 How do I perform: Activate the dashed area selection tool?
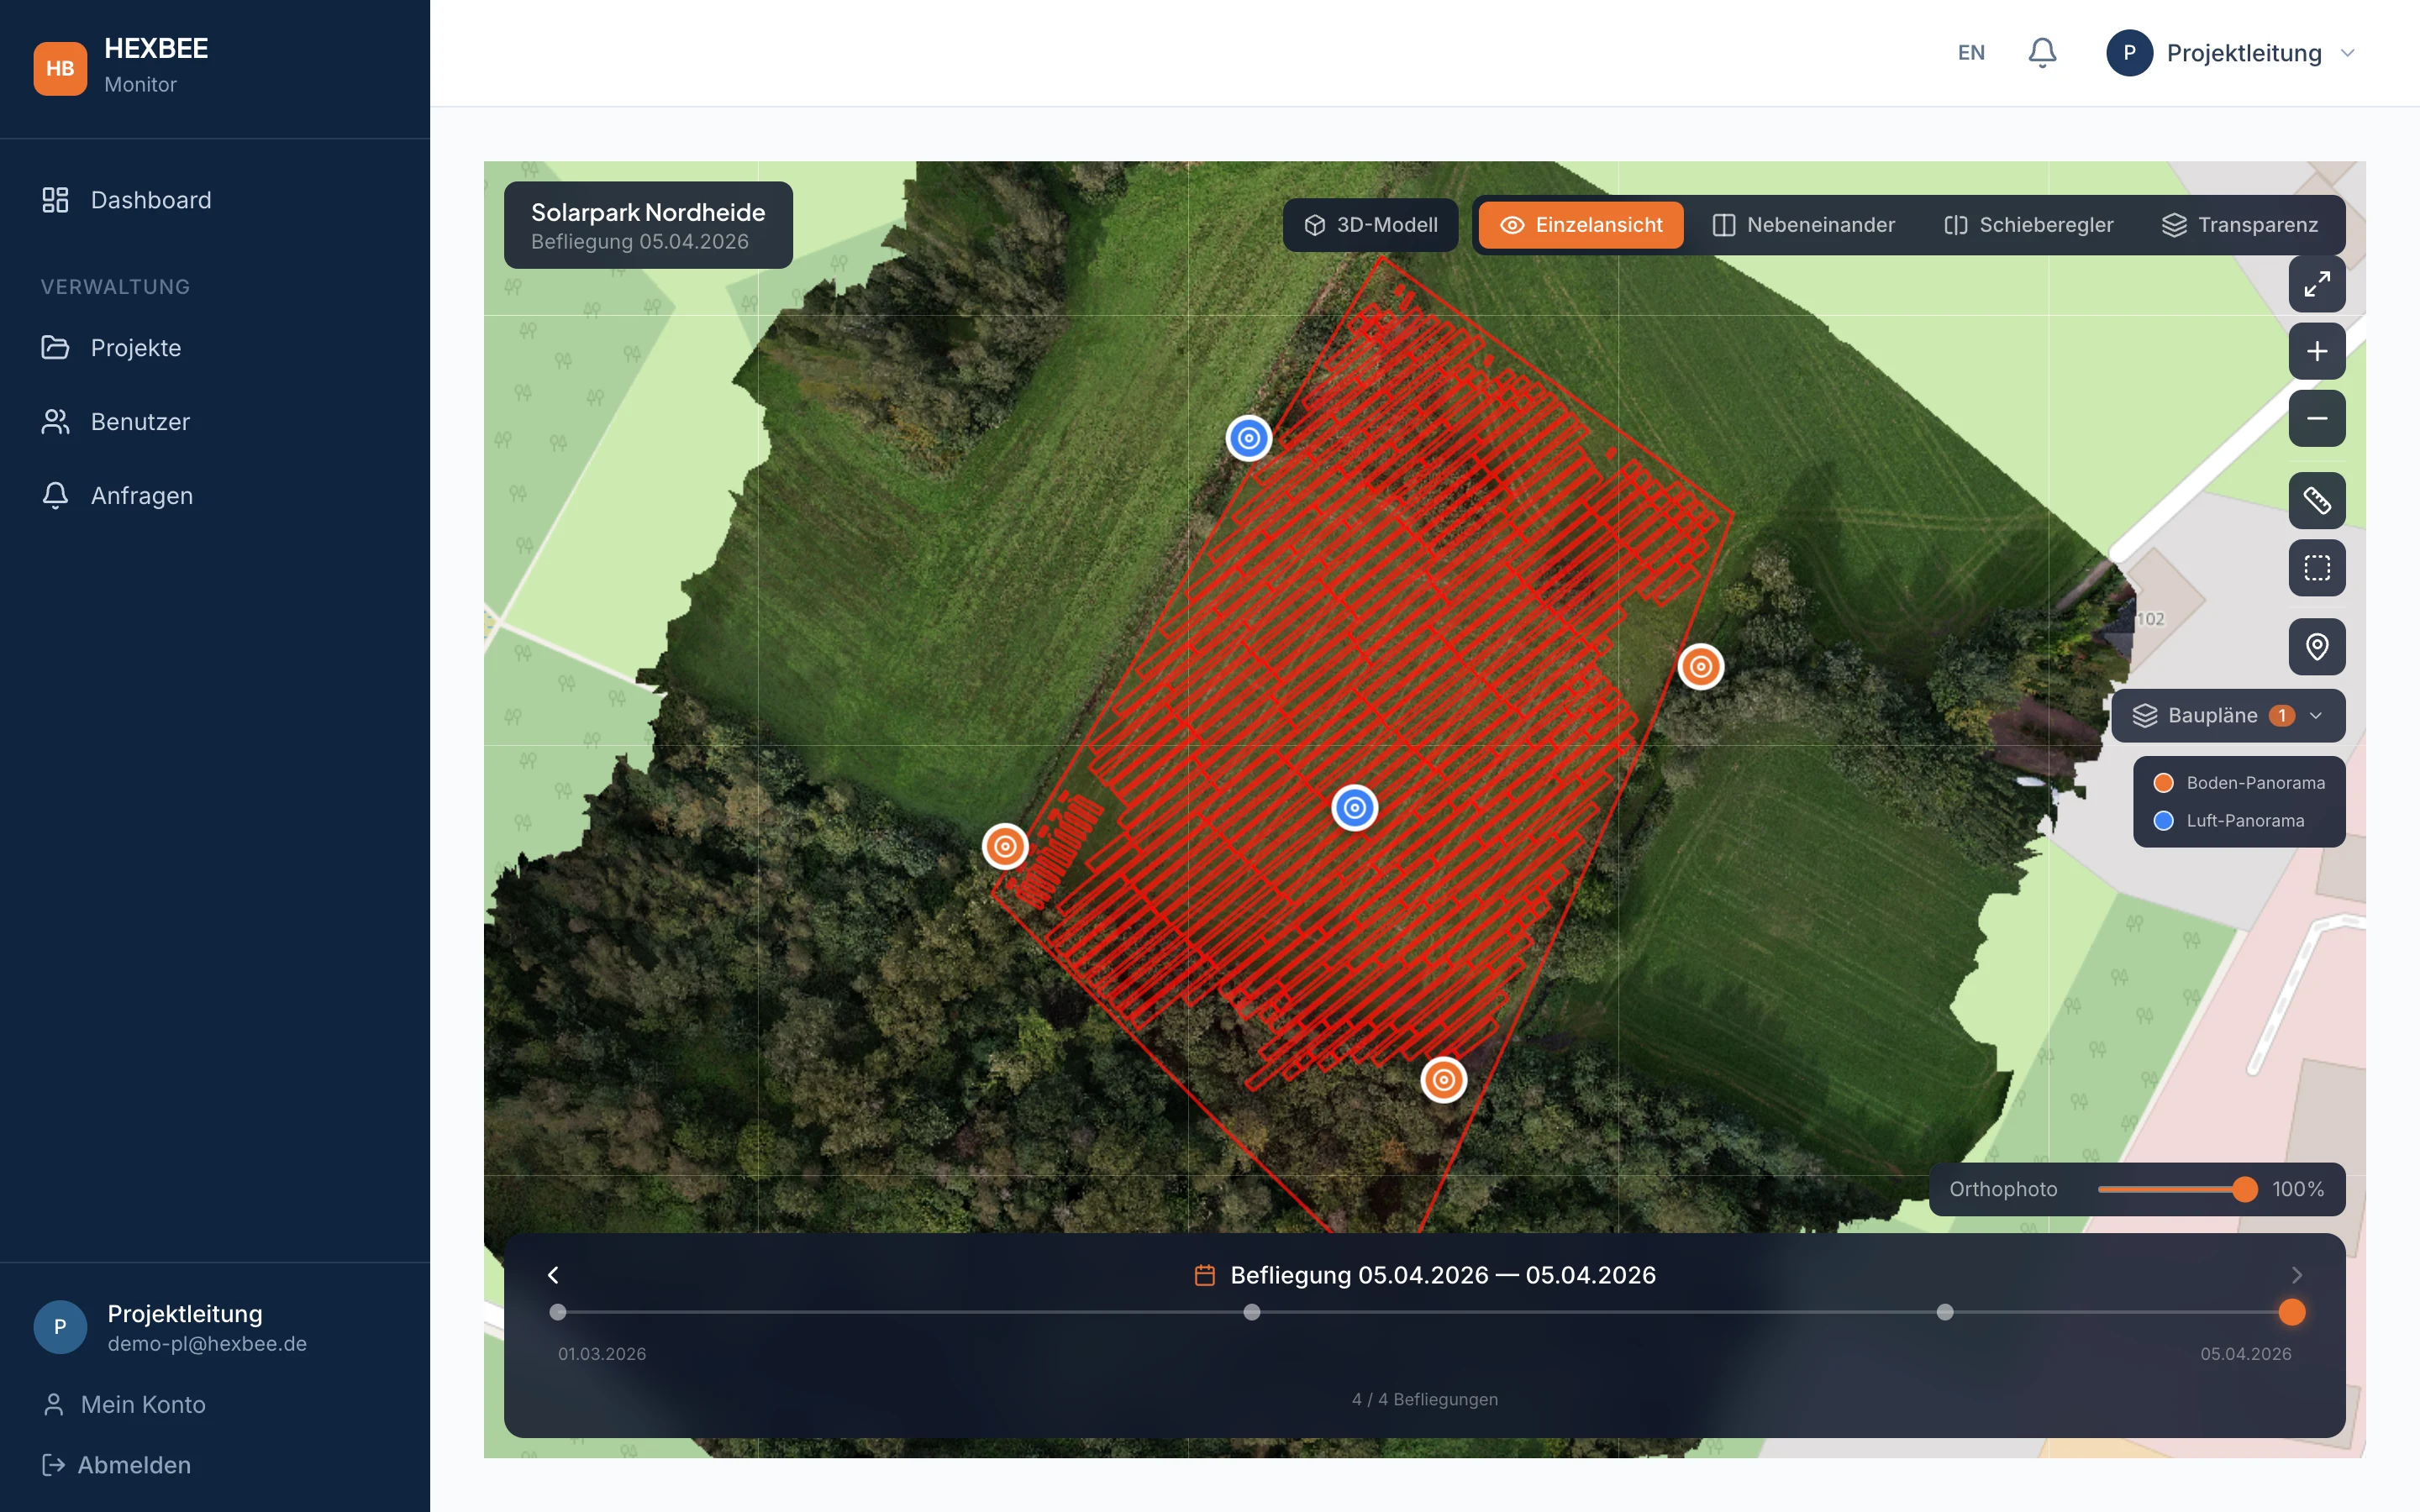[x=2316, y=568]
